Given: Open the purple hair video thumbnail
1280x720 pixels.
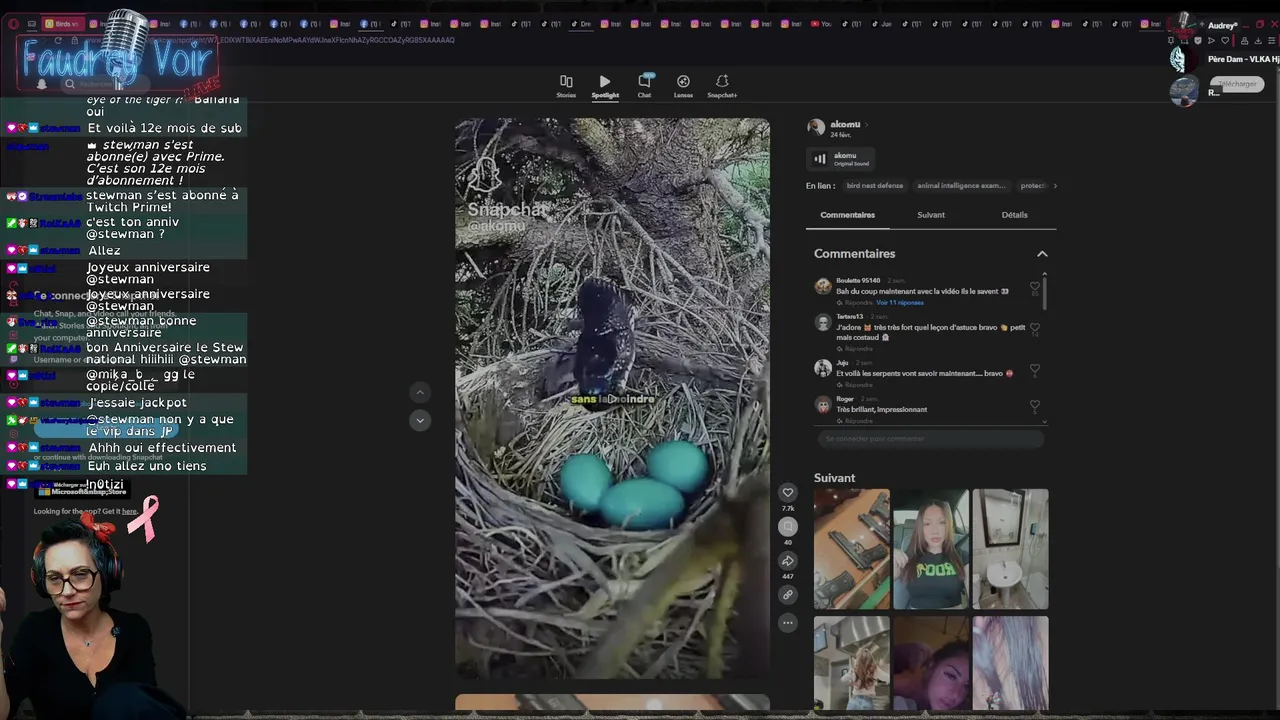Looking at the screenshot, I should 1011,664.
